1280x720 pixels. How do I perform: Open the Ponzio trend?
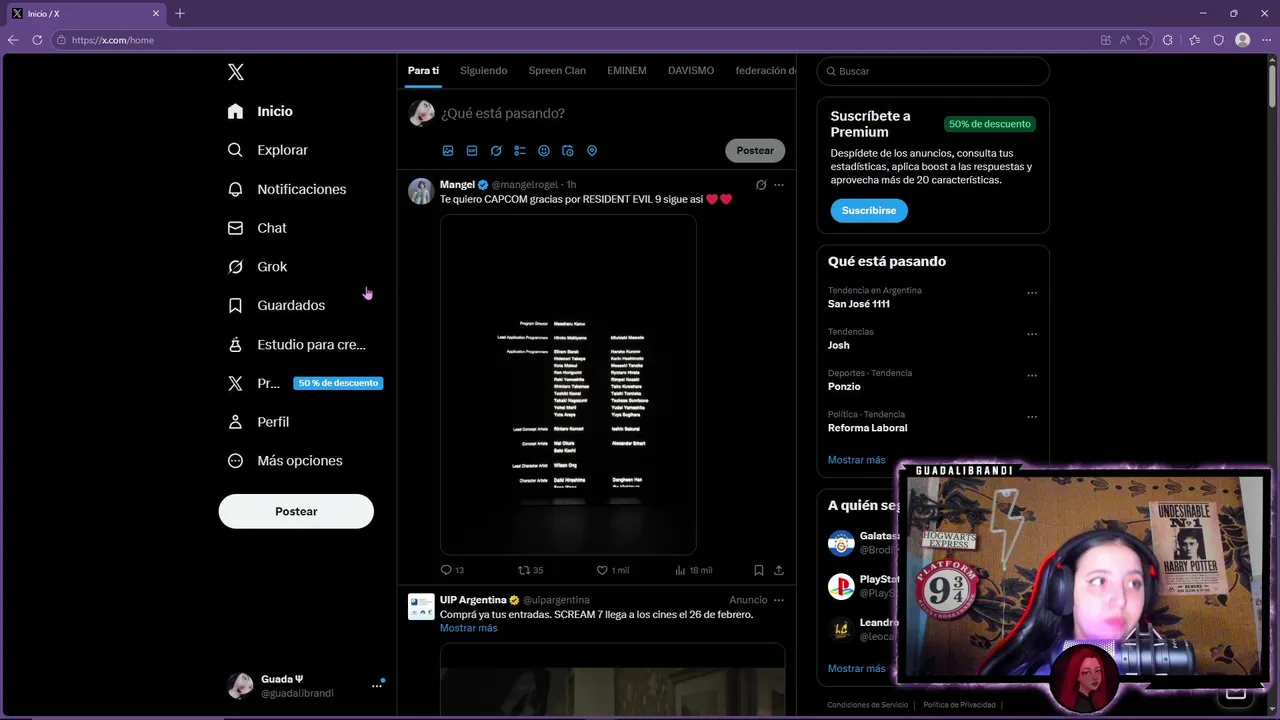tap(844, 386)
